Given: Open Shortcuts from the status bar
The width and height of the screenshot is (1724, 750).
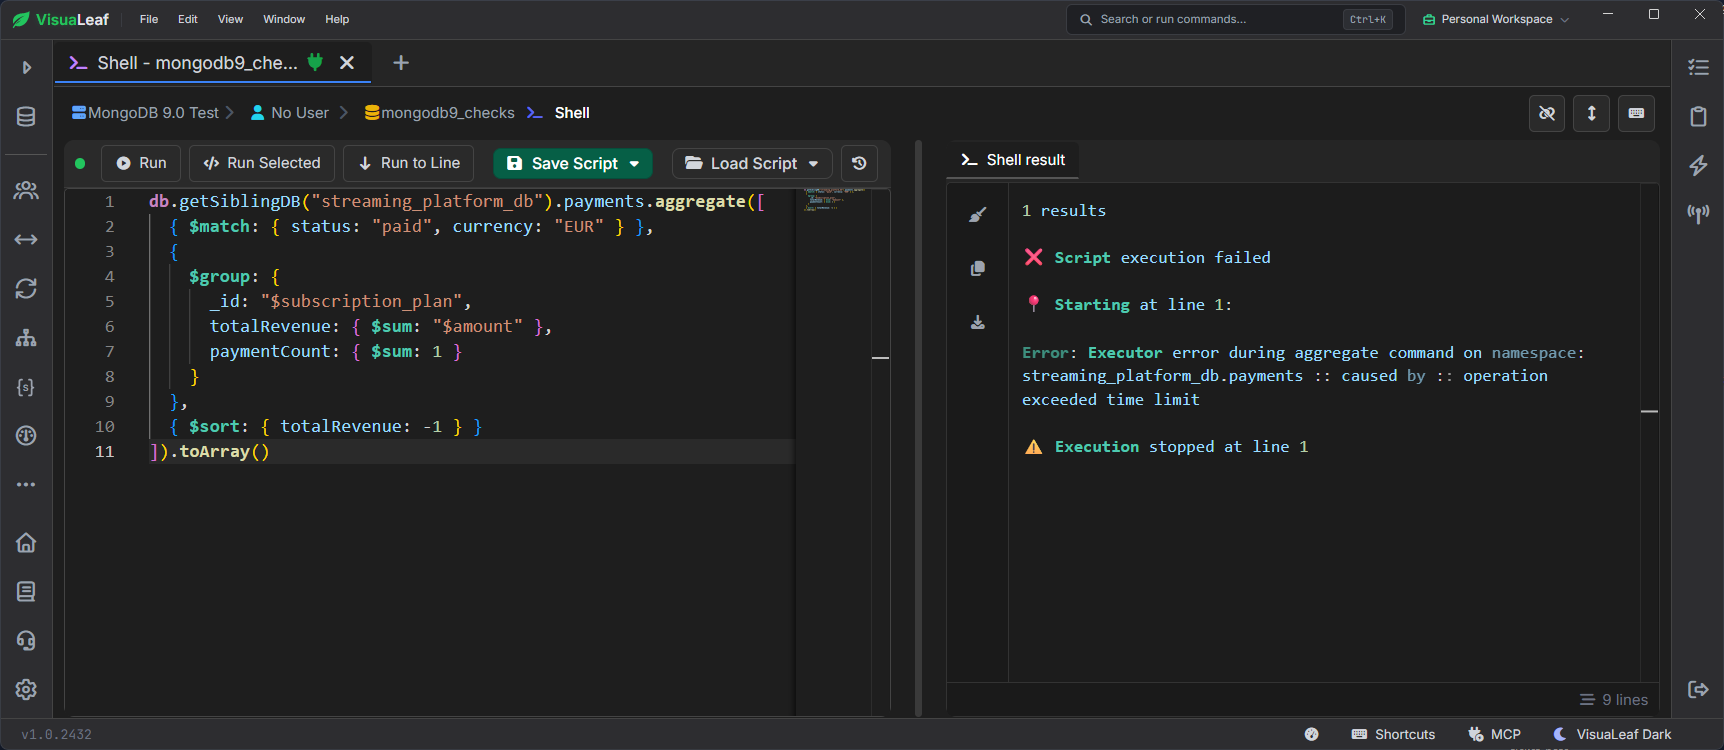Looking at the screenshot, I should coord(1393,734).
